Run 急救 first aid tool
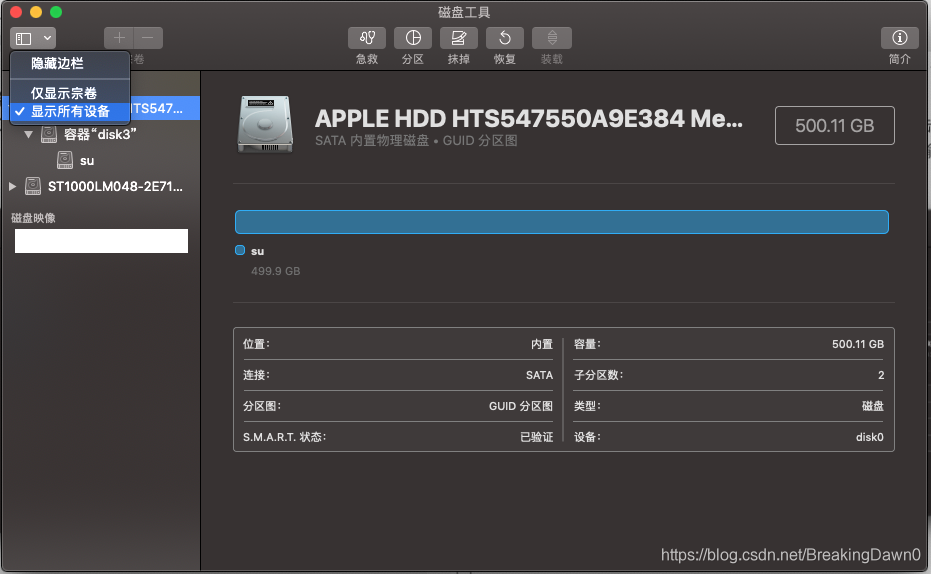Screen dimensions: 931x574 click(367, 39)
